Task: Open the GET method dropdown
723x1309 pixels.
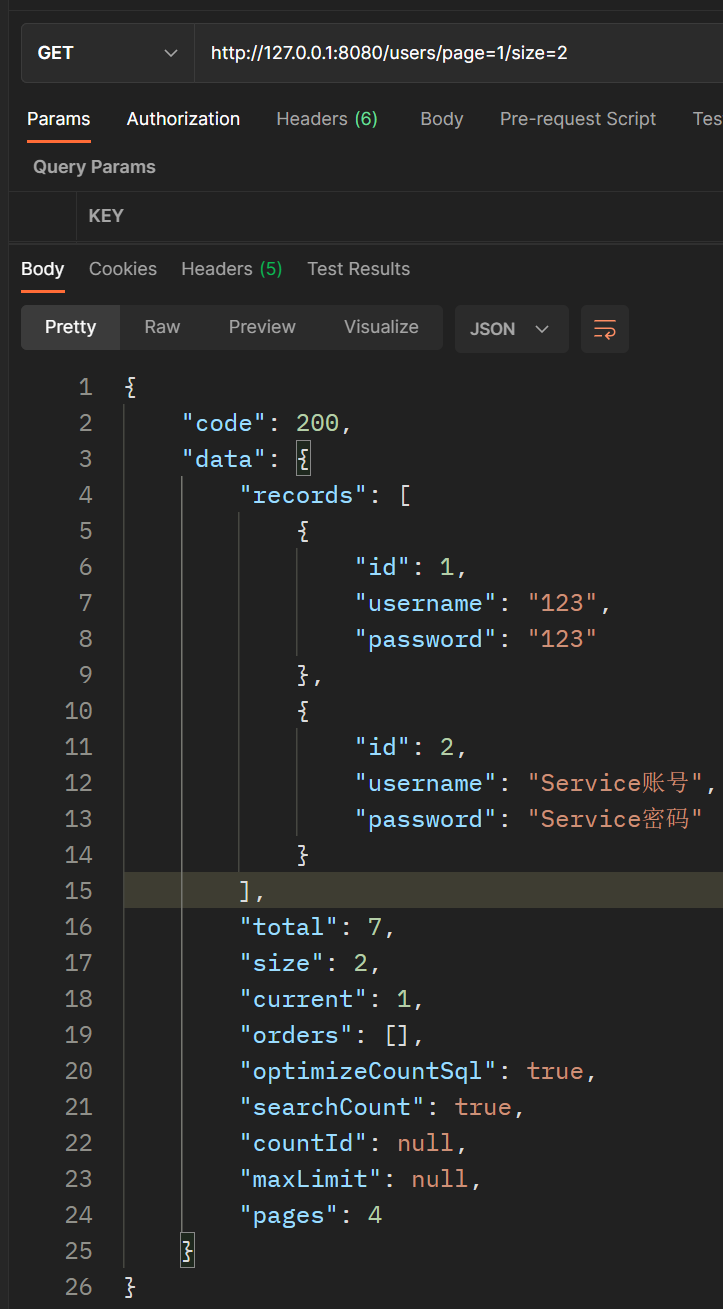Action: (107, 53)
